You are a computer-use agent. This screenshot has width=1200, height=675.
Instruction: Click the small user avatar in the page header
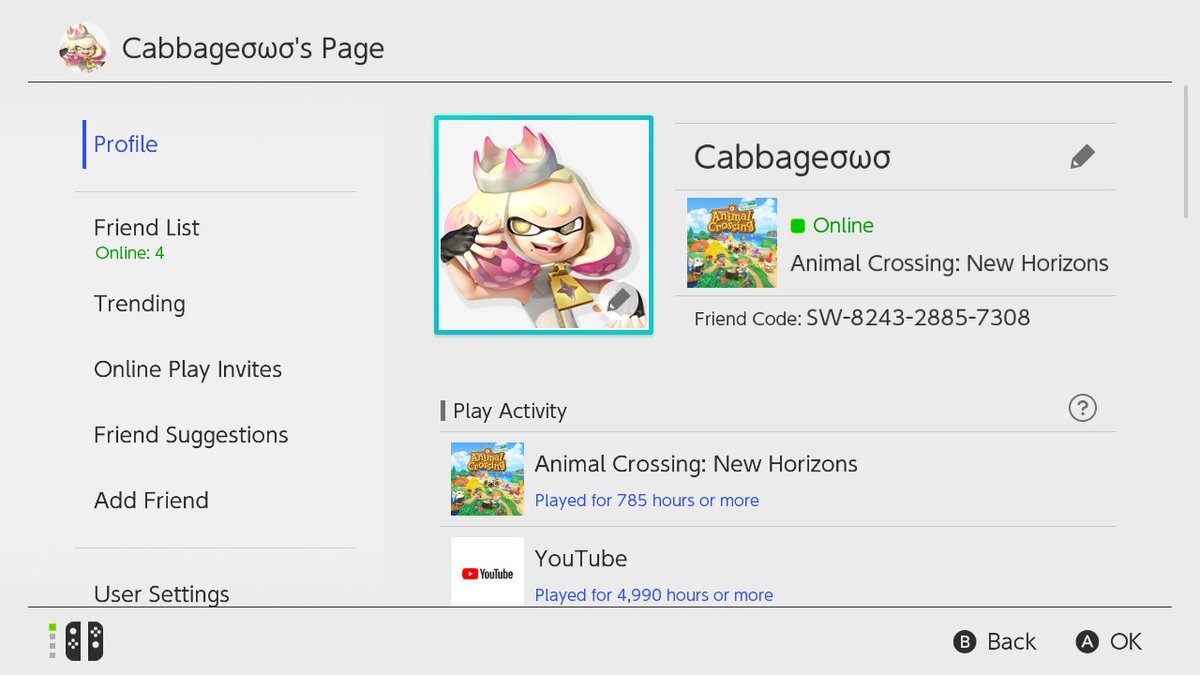(84, 48)
